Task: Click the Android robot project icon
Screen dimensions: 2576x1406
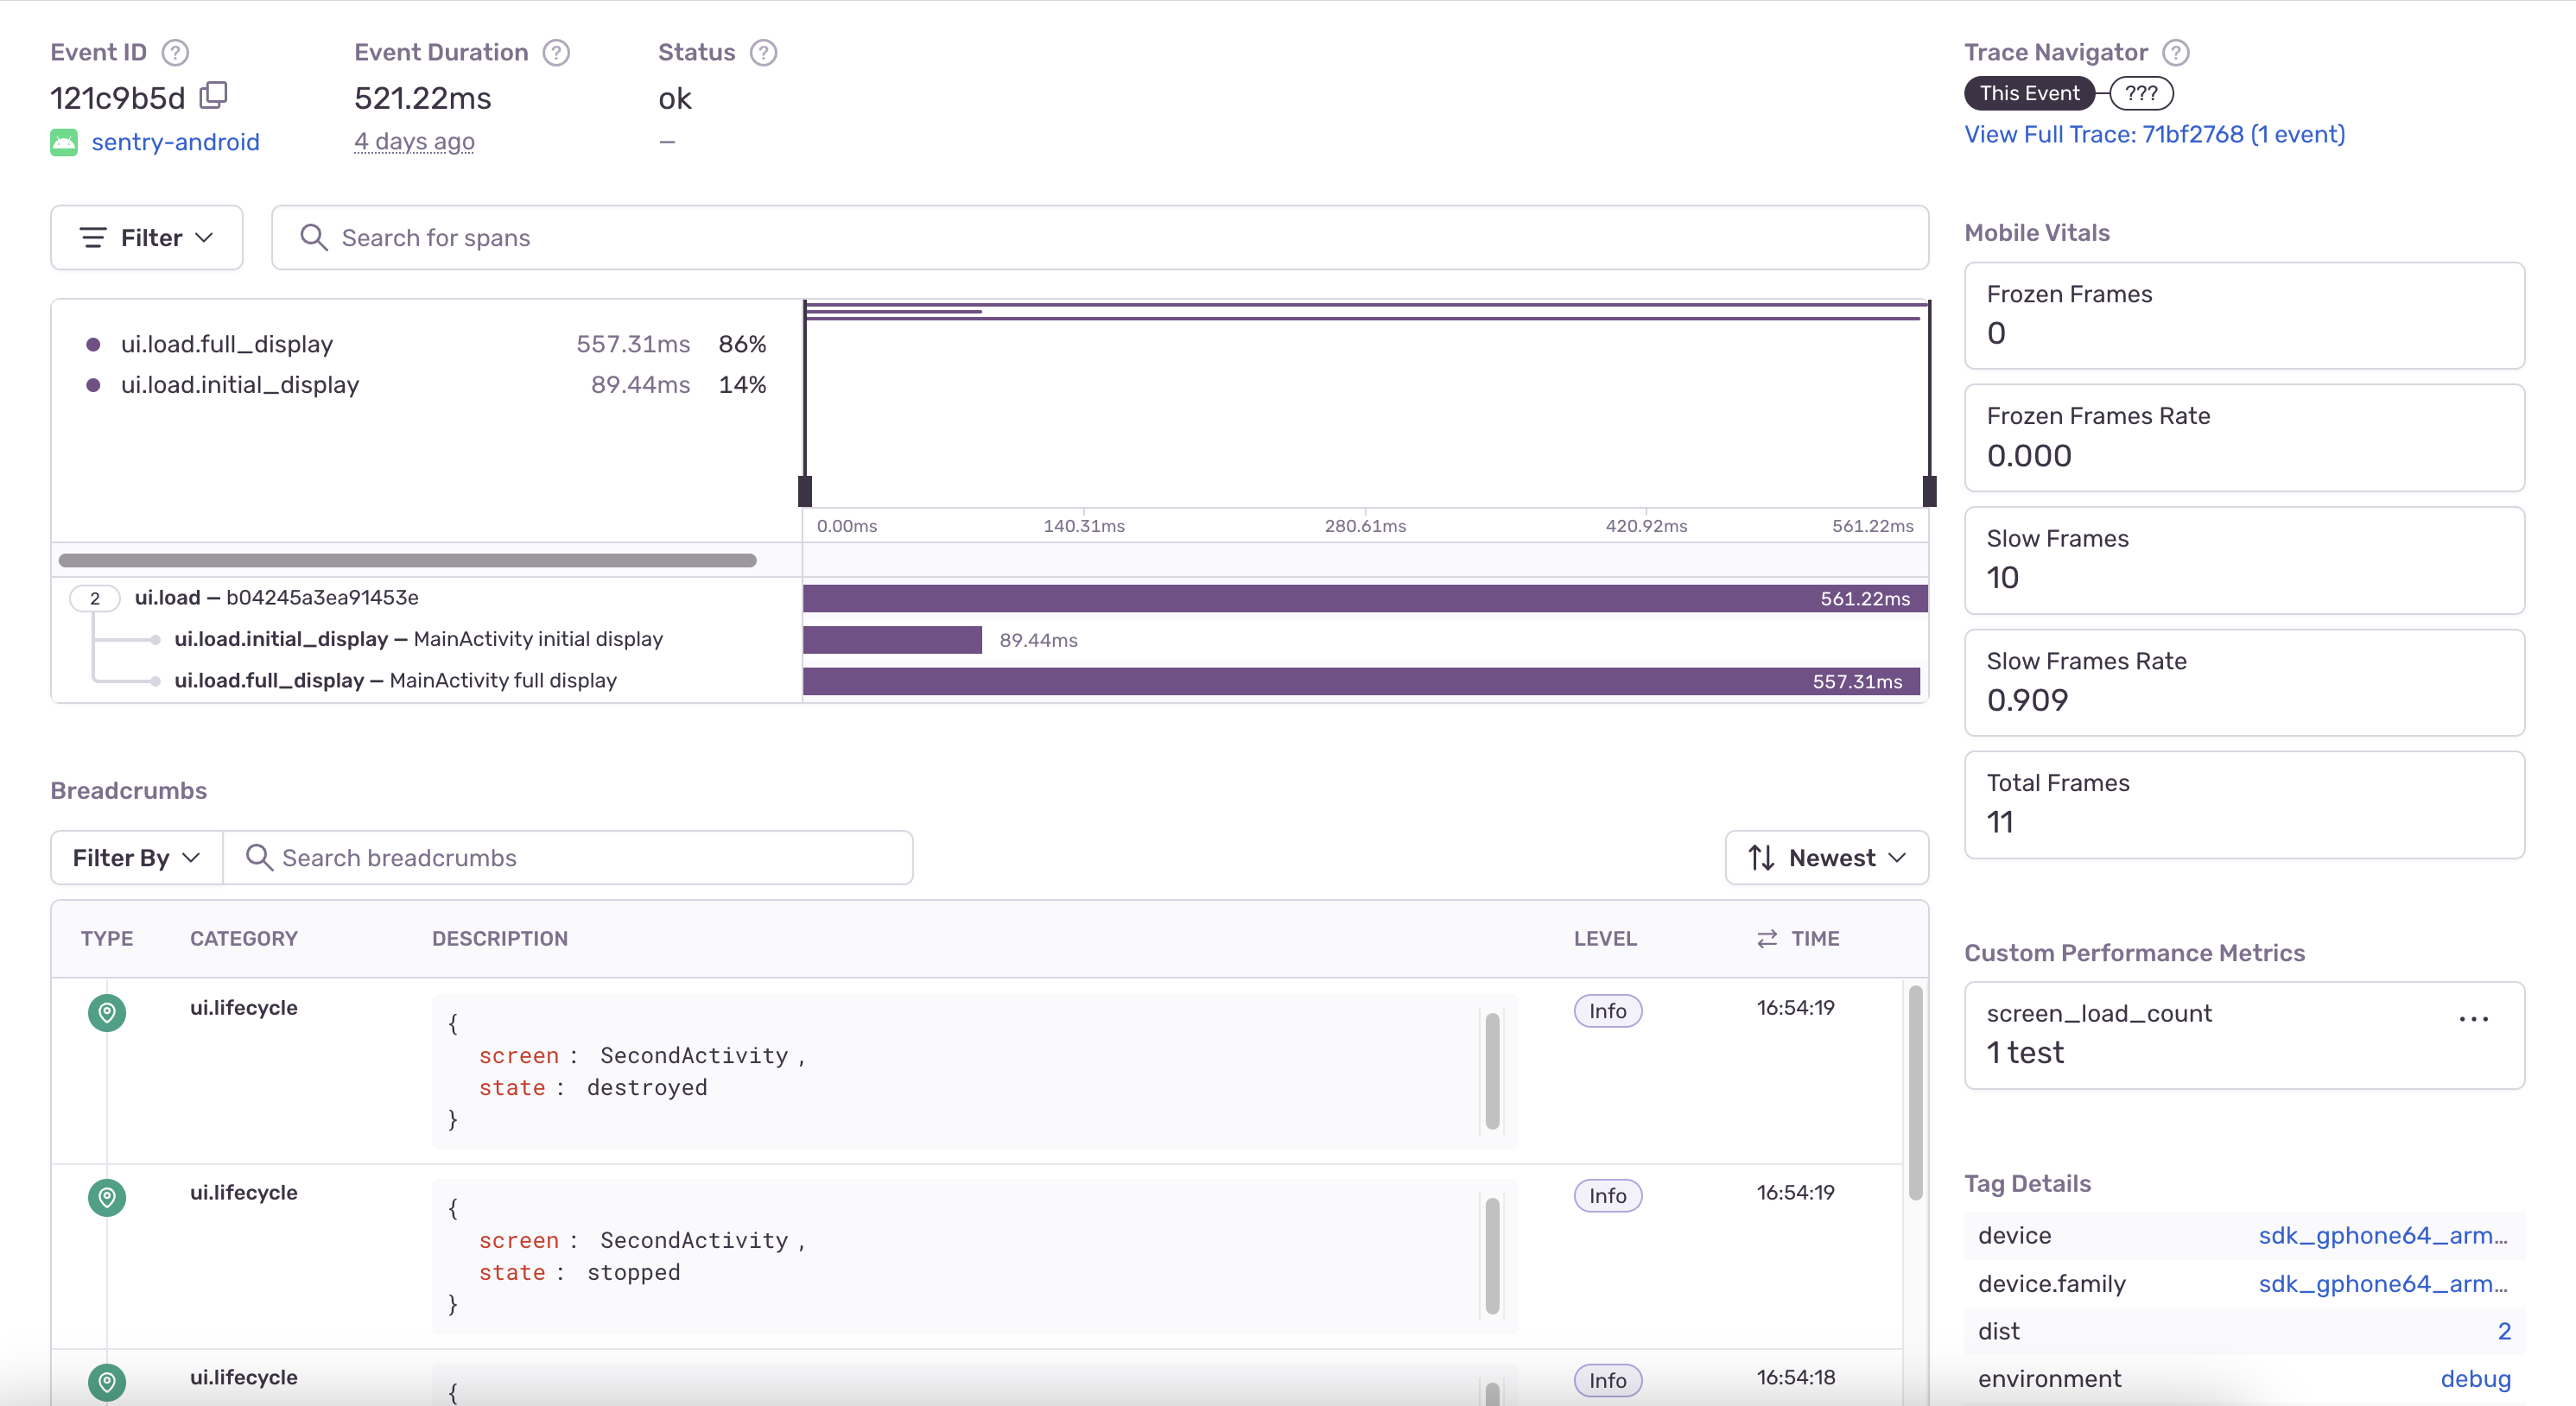Action: click(x=64, y=142)
